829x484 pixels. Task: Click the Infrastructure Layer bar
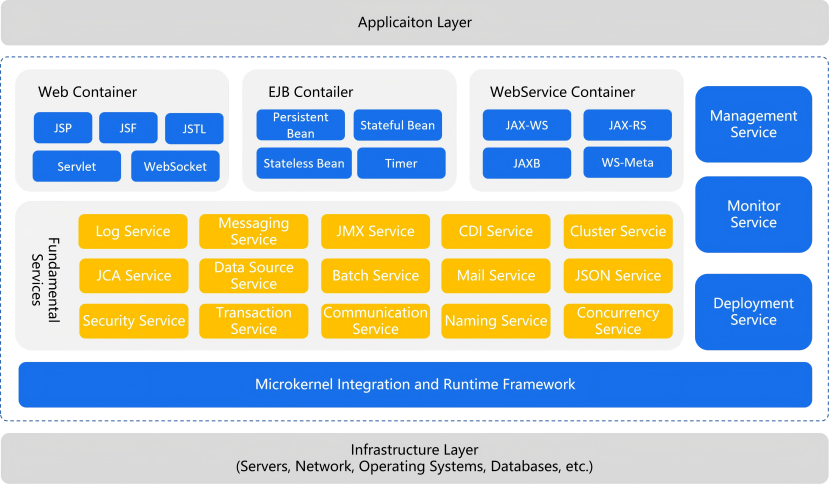coord(414,458)
